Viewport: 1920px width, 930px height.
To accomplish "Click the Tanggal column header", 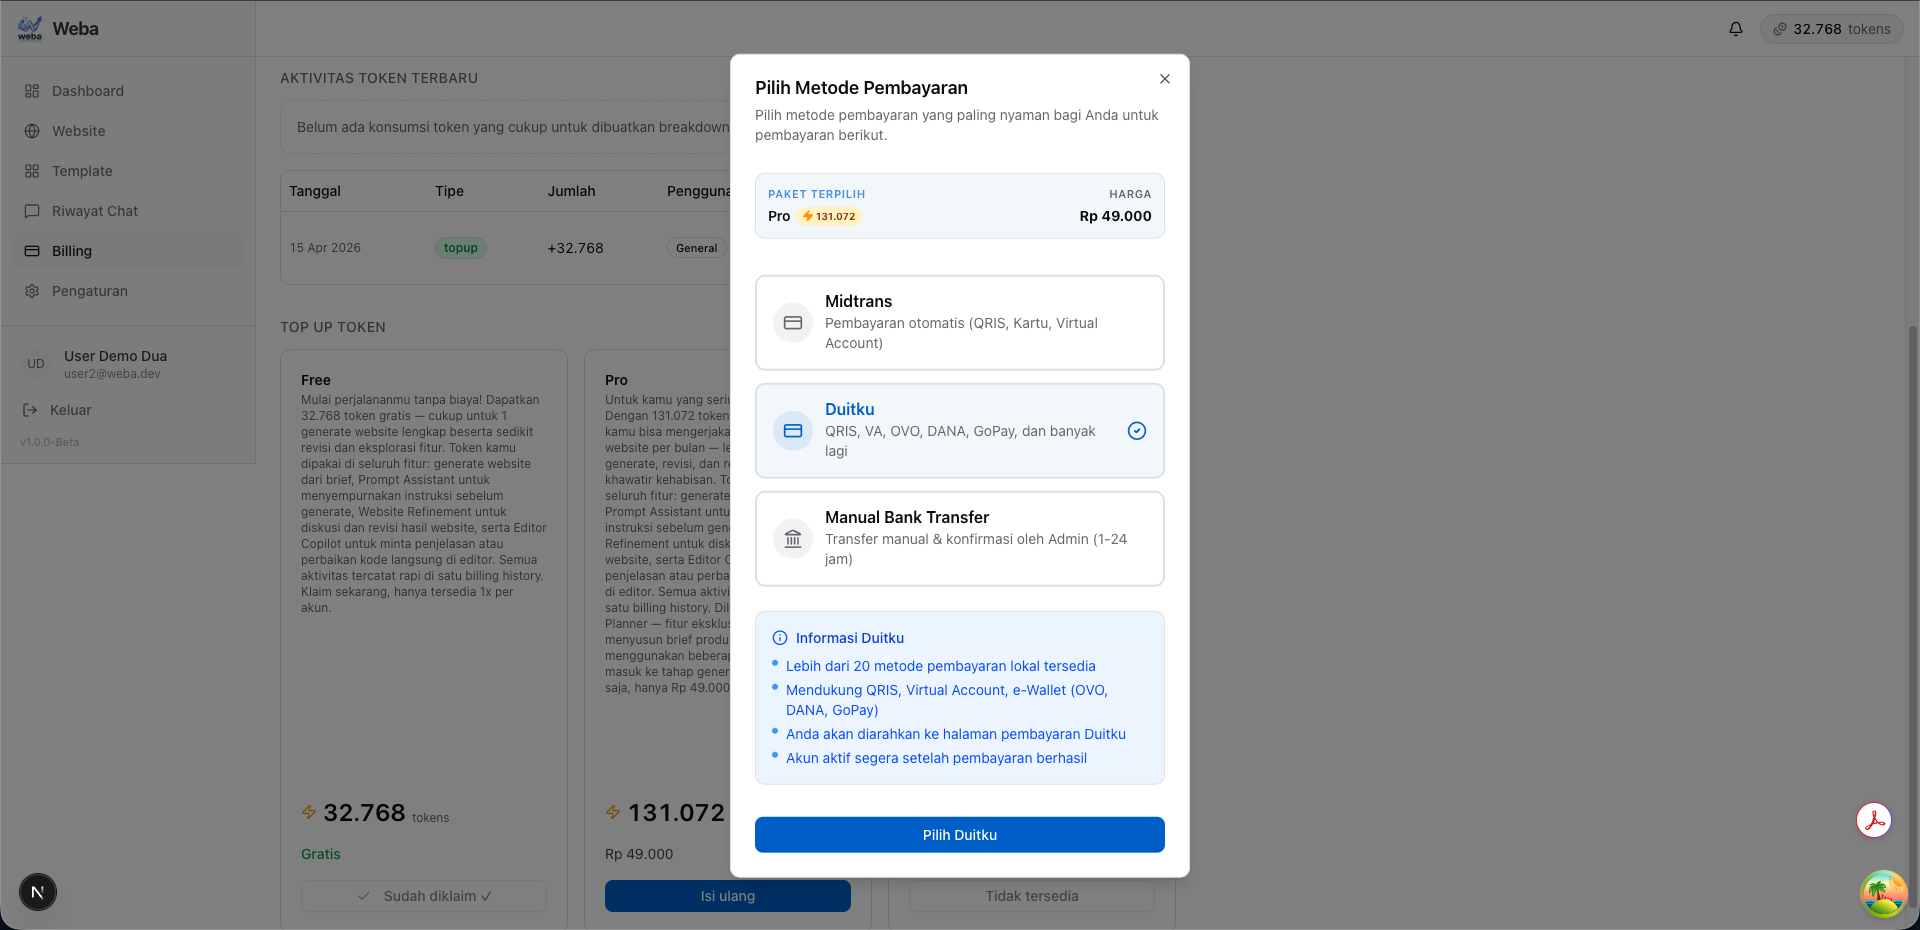I will [315, 191].
